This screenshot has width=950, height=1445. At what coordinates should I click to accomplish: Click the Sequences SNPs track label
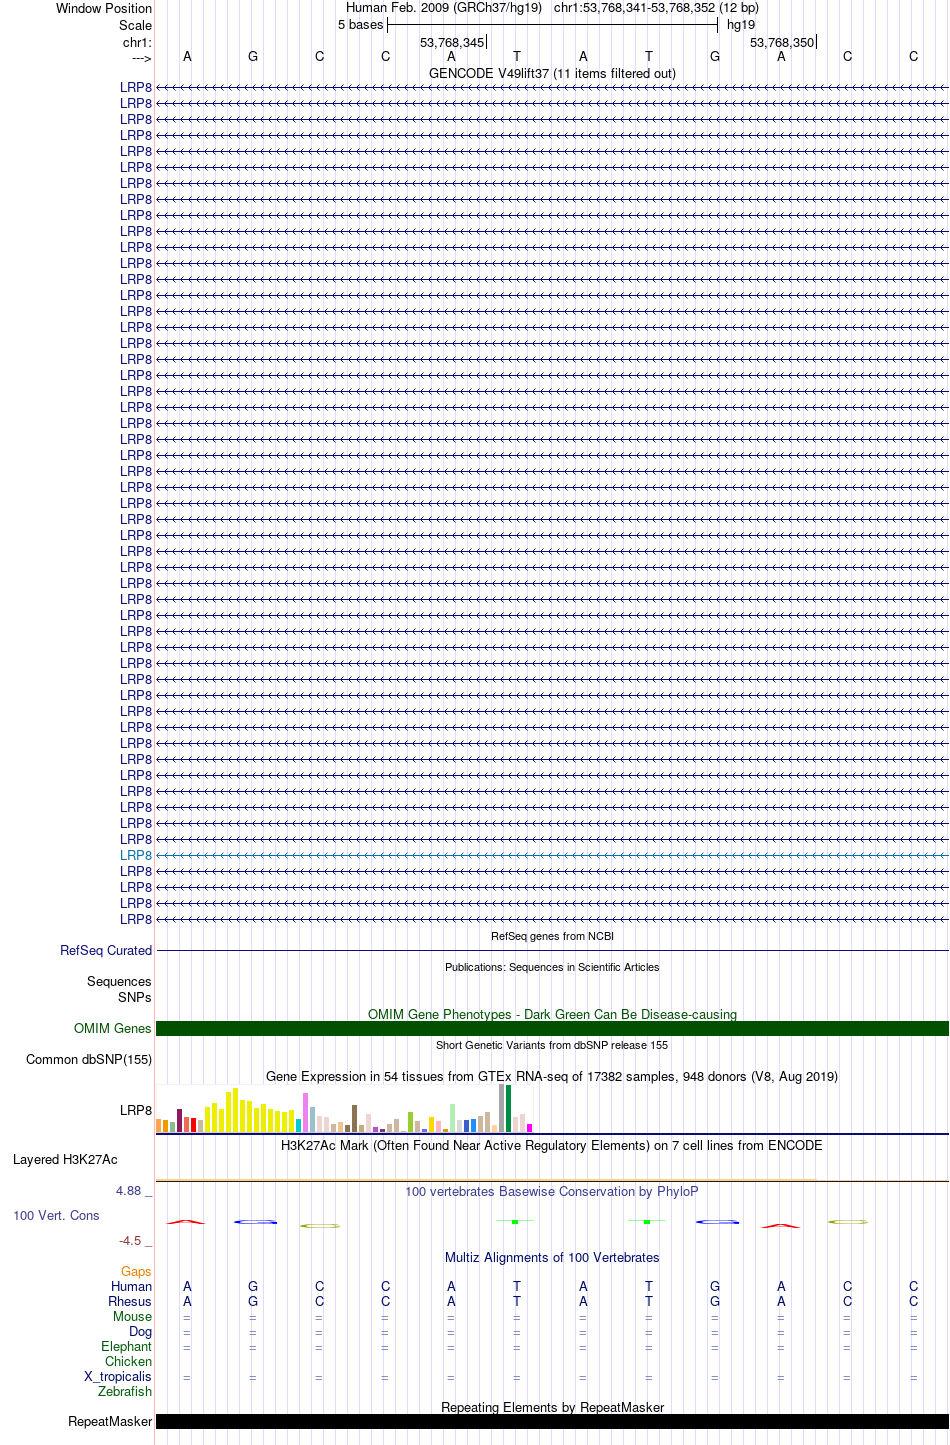119,990
